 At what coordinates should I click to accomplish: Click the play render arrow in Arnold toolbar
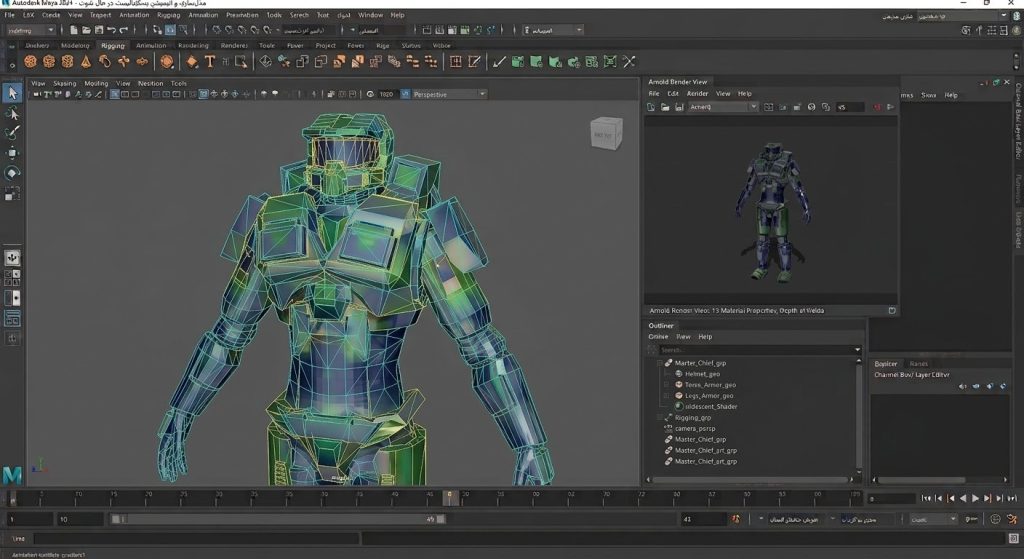click(x=889, y=107)
